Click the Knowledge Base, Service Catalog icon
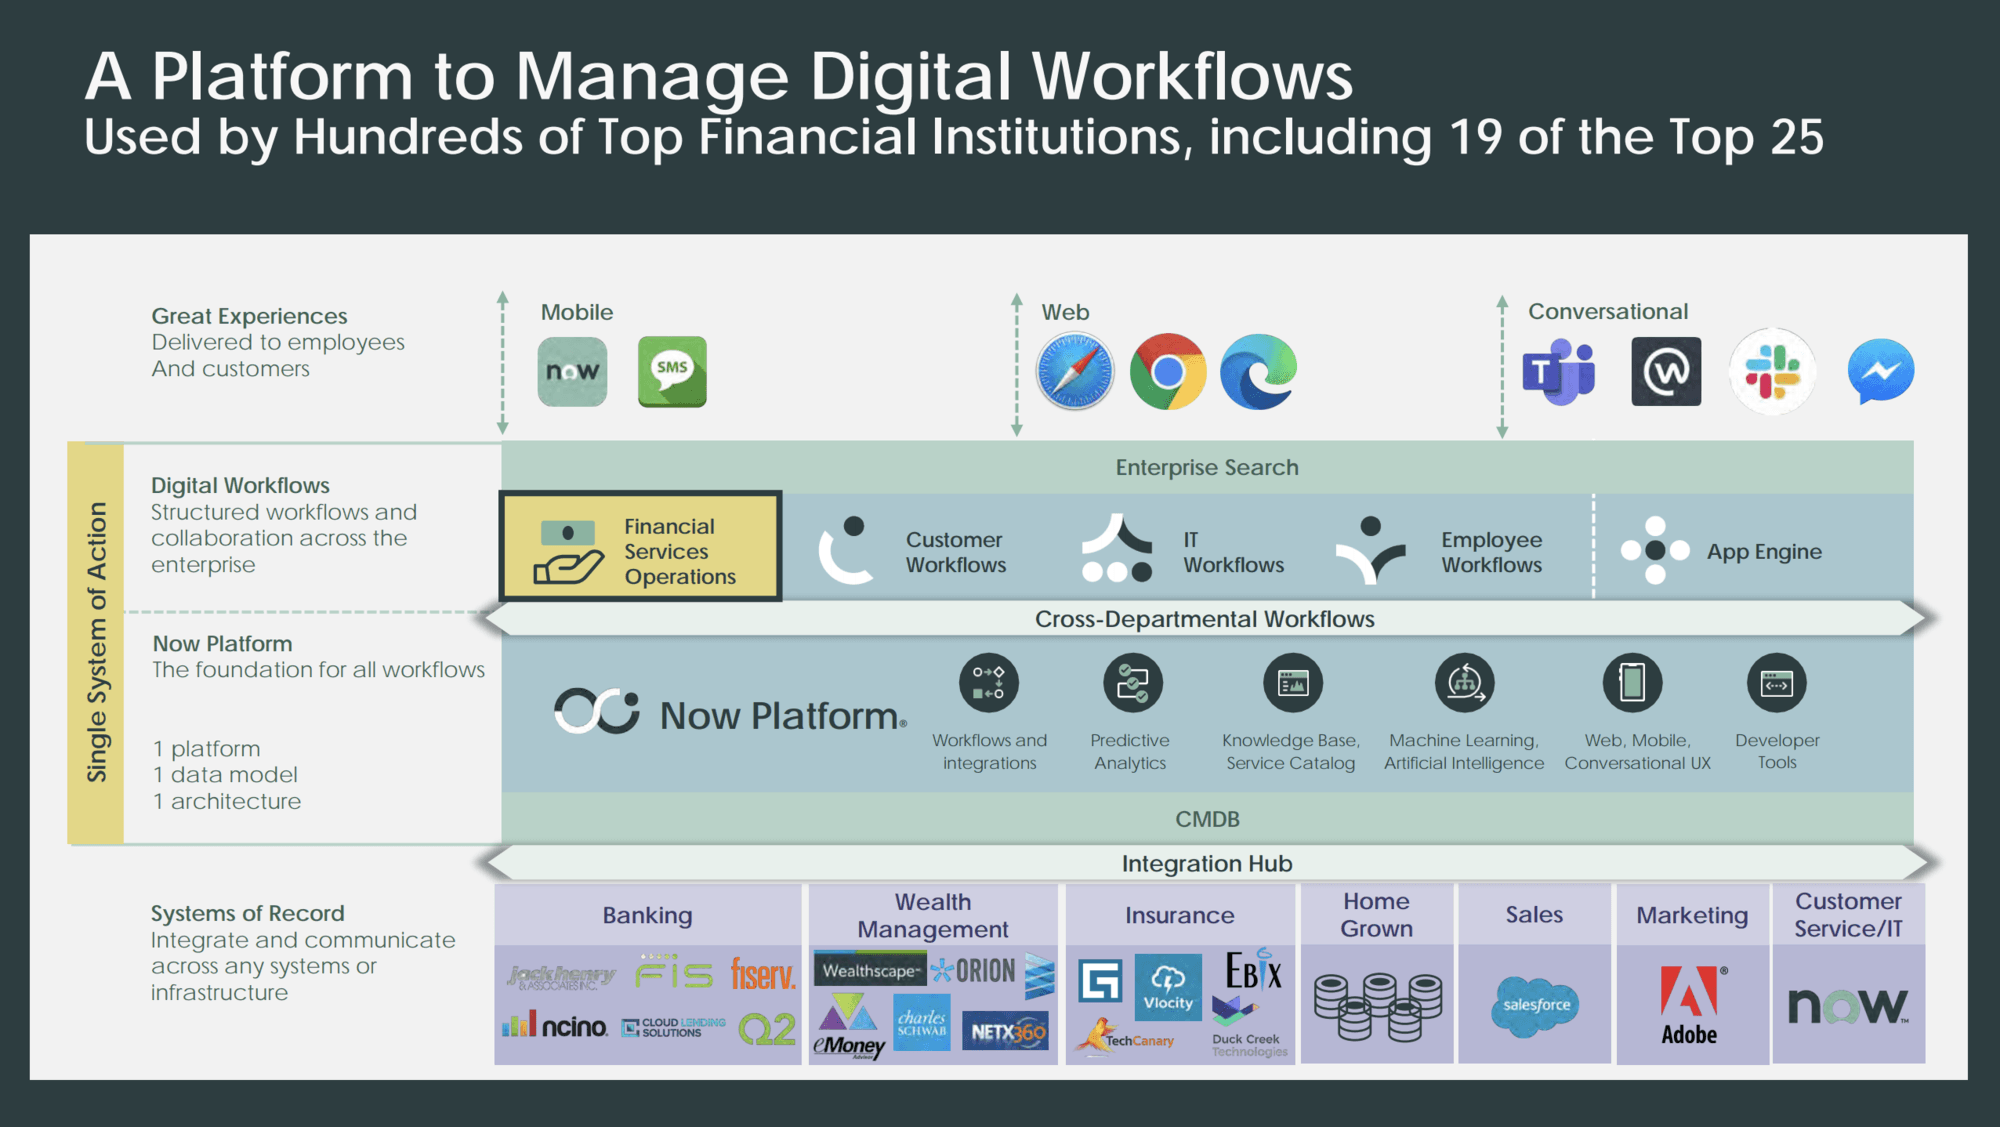2000x1127 pixels. click(x=1293, y=683)
